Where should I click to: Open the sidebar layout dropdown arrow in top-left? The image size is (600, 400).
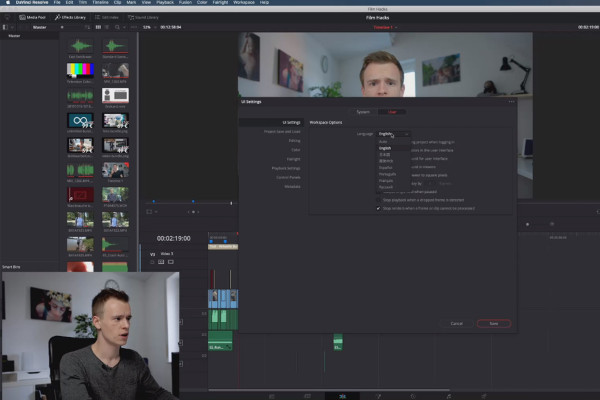pyautogui.click(x=12, y=27)
